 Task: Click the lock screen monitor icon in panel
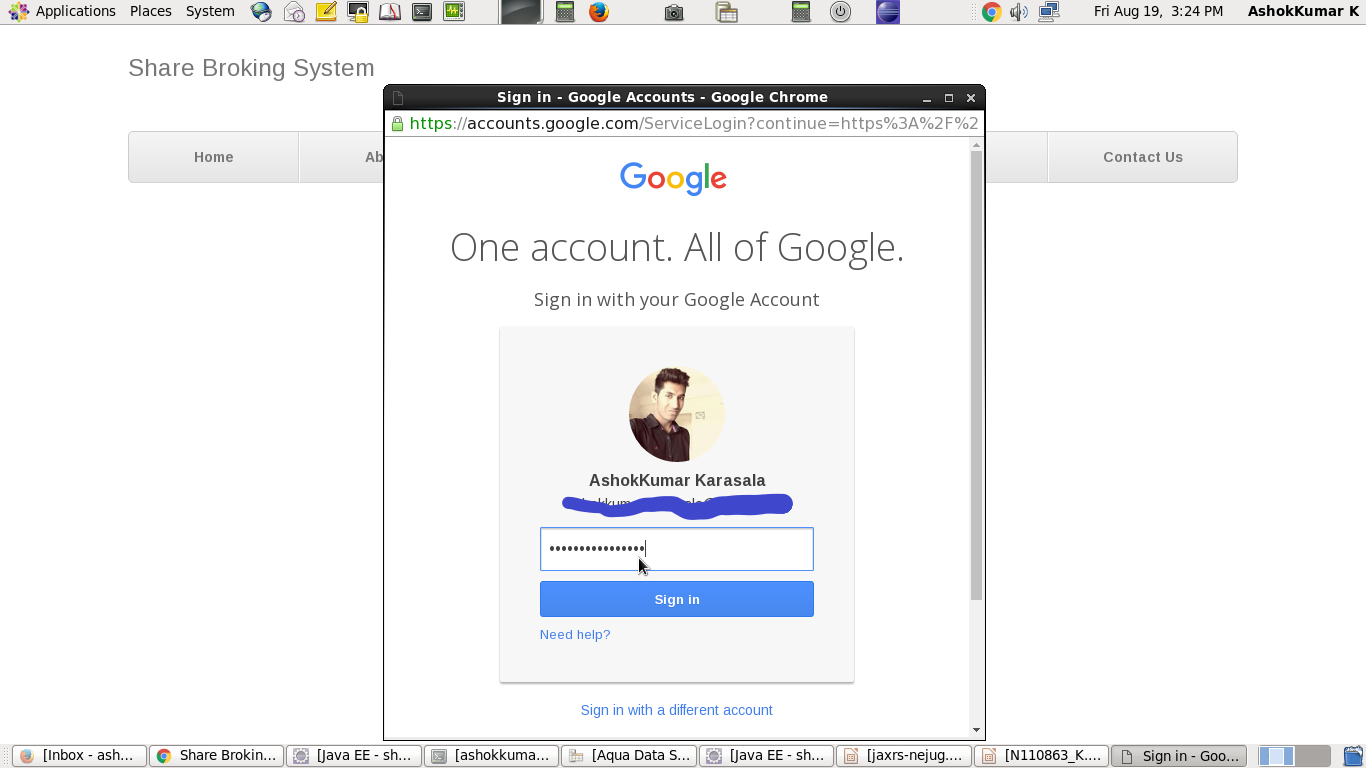pos(358,12)
